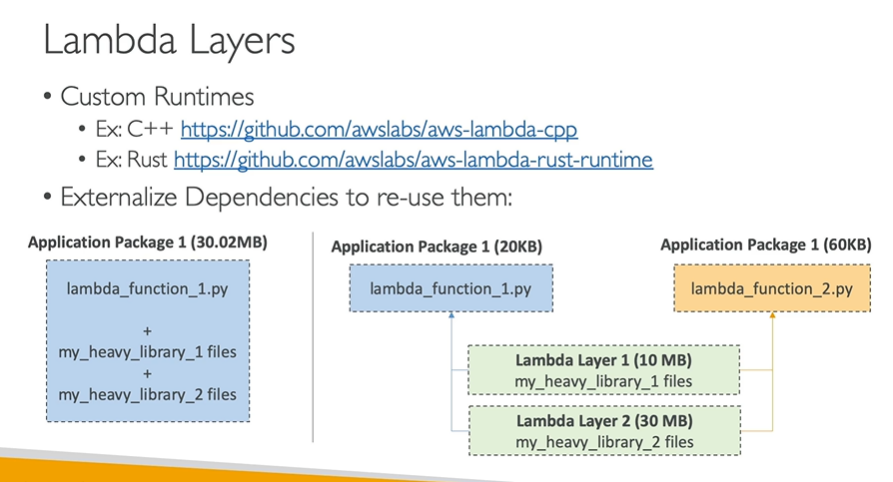Click the 'Ex: C++' label text
The width and height of the screenshot is (893, 482).
(134, 130)
